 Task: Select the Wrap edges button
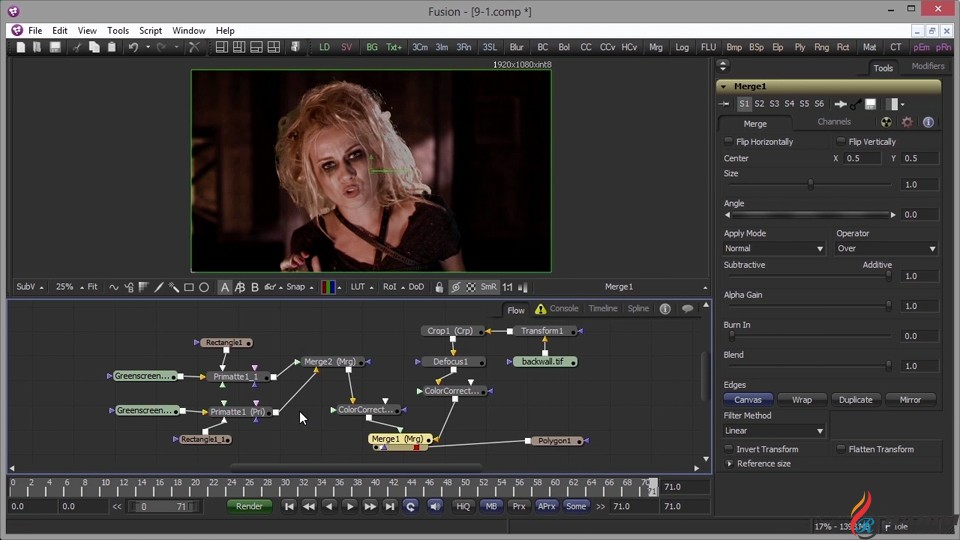pos(802,399)
